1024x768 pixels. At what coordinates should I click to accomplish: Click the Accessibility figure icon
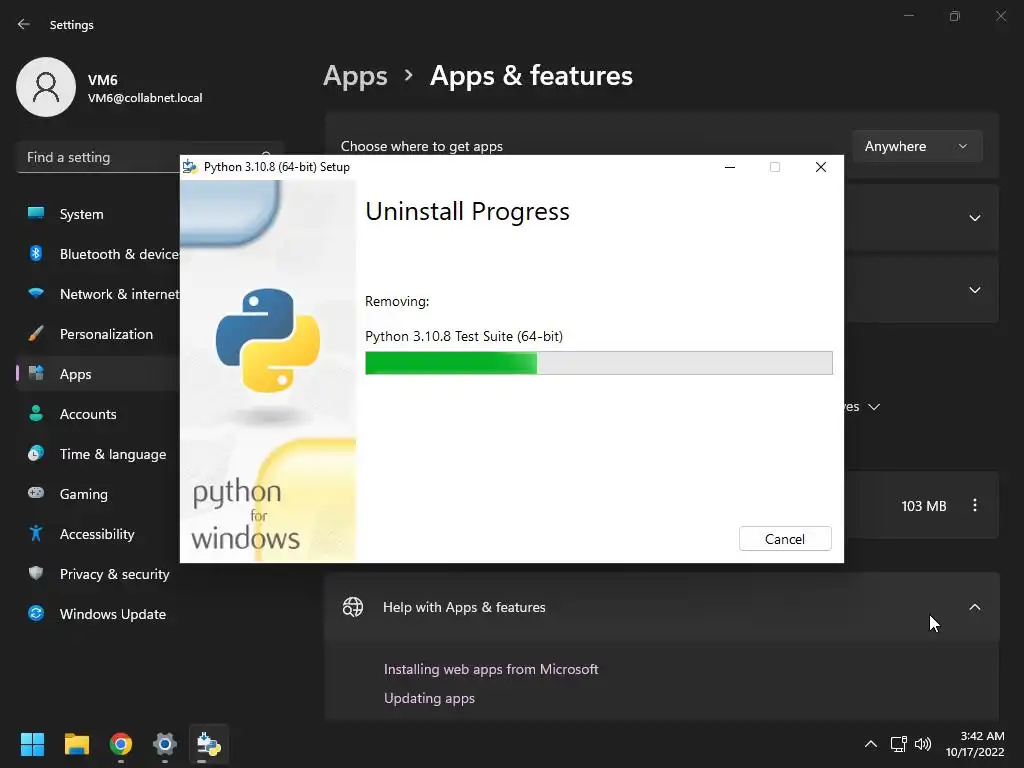click(36, 534)
